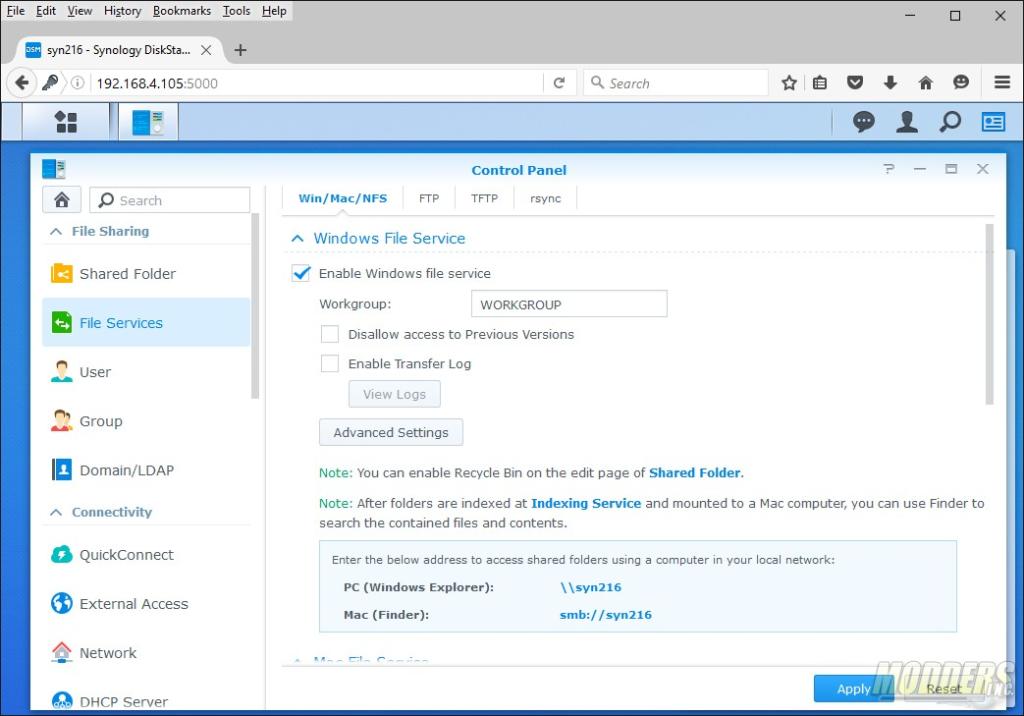This screenshot has height=716, width=1024.
Task: Switch to the rsync tab
Action: 545,198
